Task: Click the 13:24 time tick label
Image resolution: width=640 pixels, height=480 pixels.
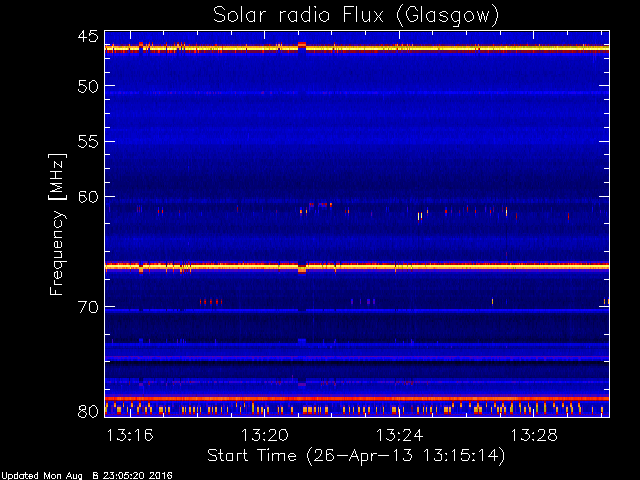Action: pos(399,436)
